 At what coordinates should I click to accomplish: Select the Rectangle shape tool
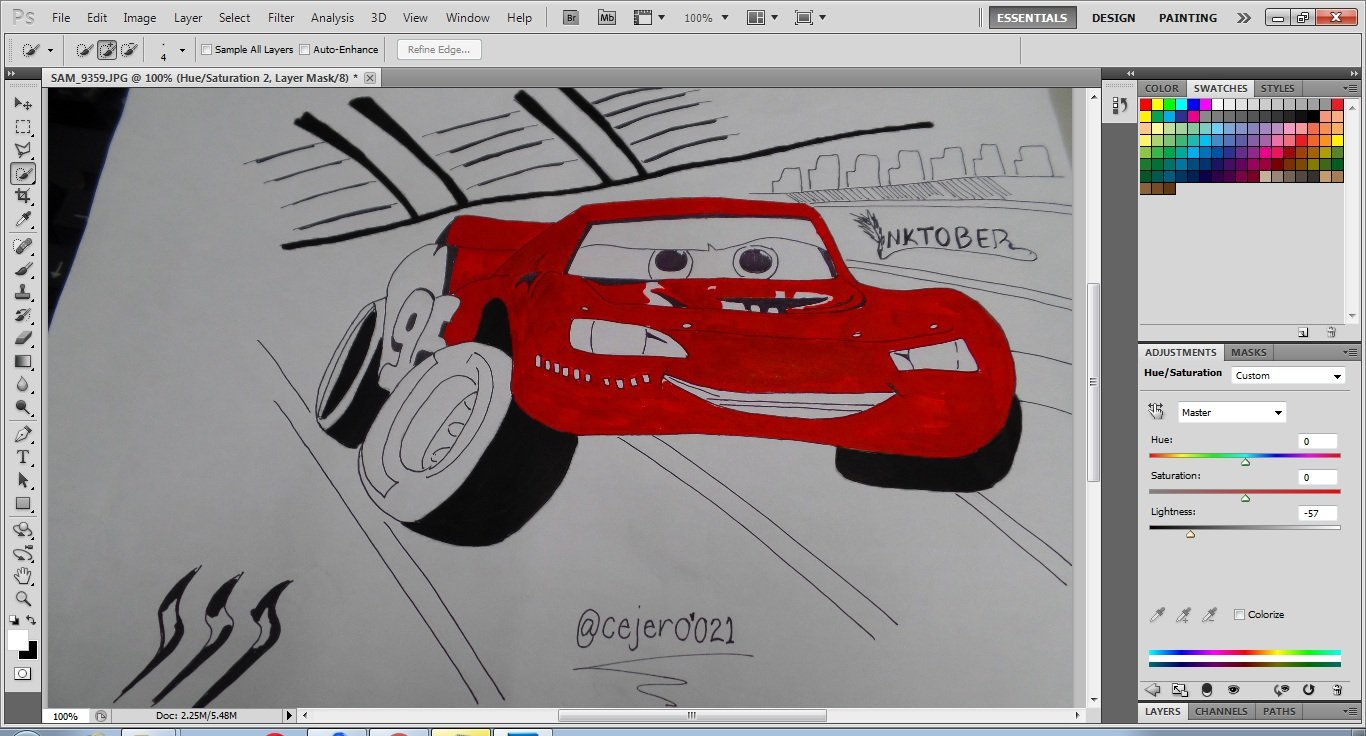tap(23, 504)
